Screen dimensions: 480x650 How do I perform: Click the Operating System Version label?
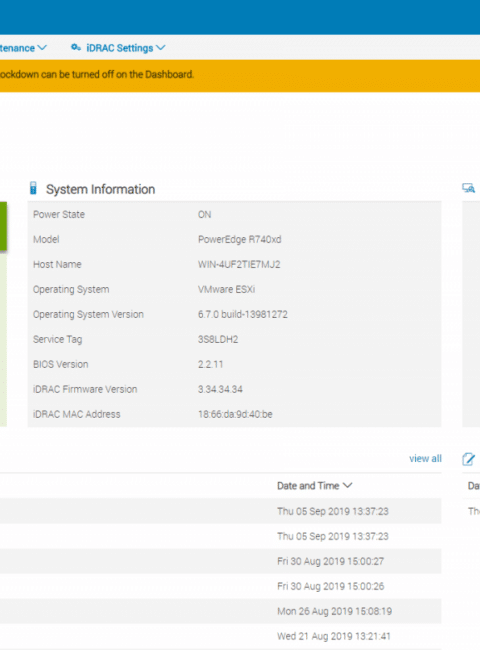tap(88, 314)
